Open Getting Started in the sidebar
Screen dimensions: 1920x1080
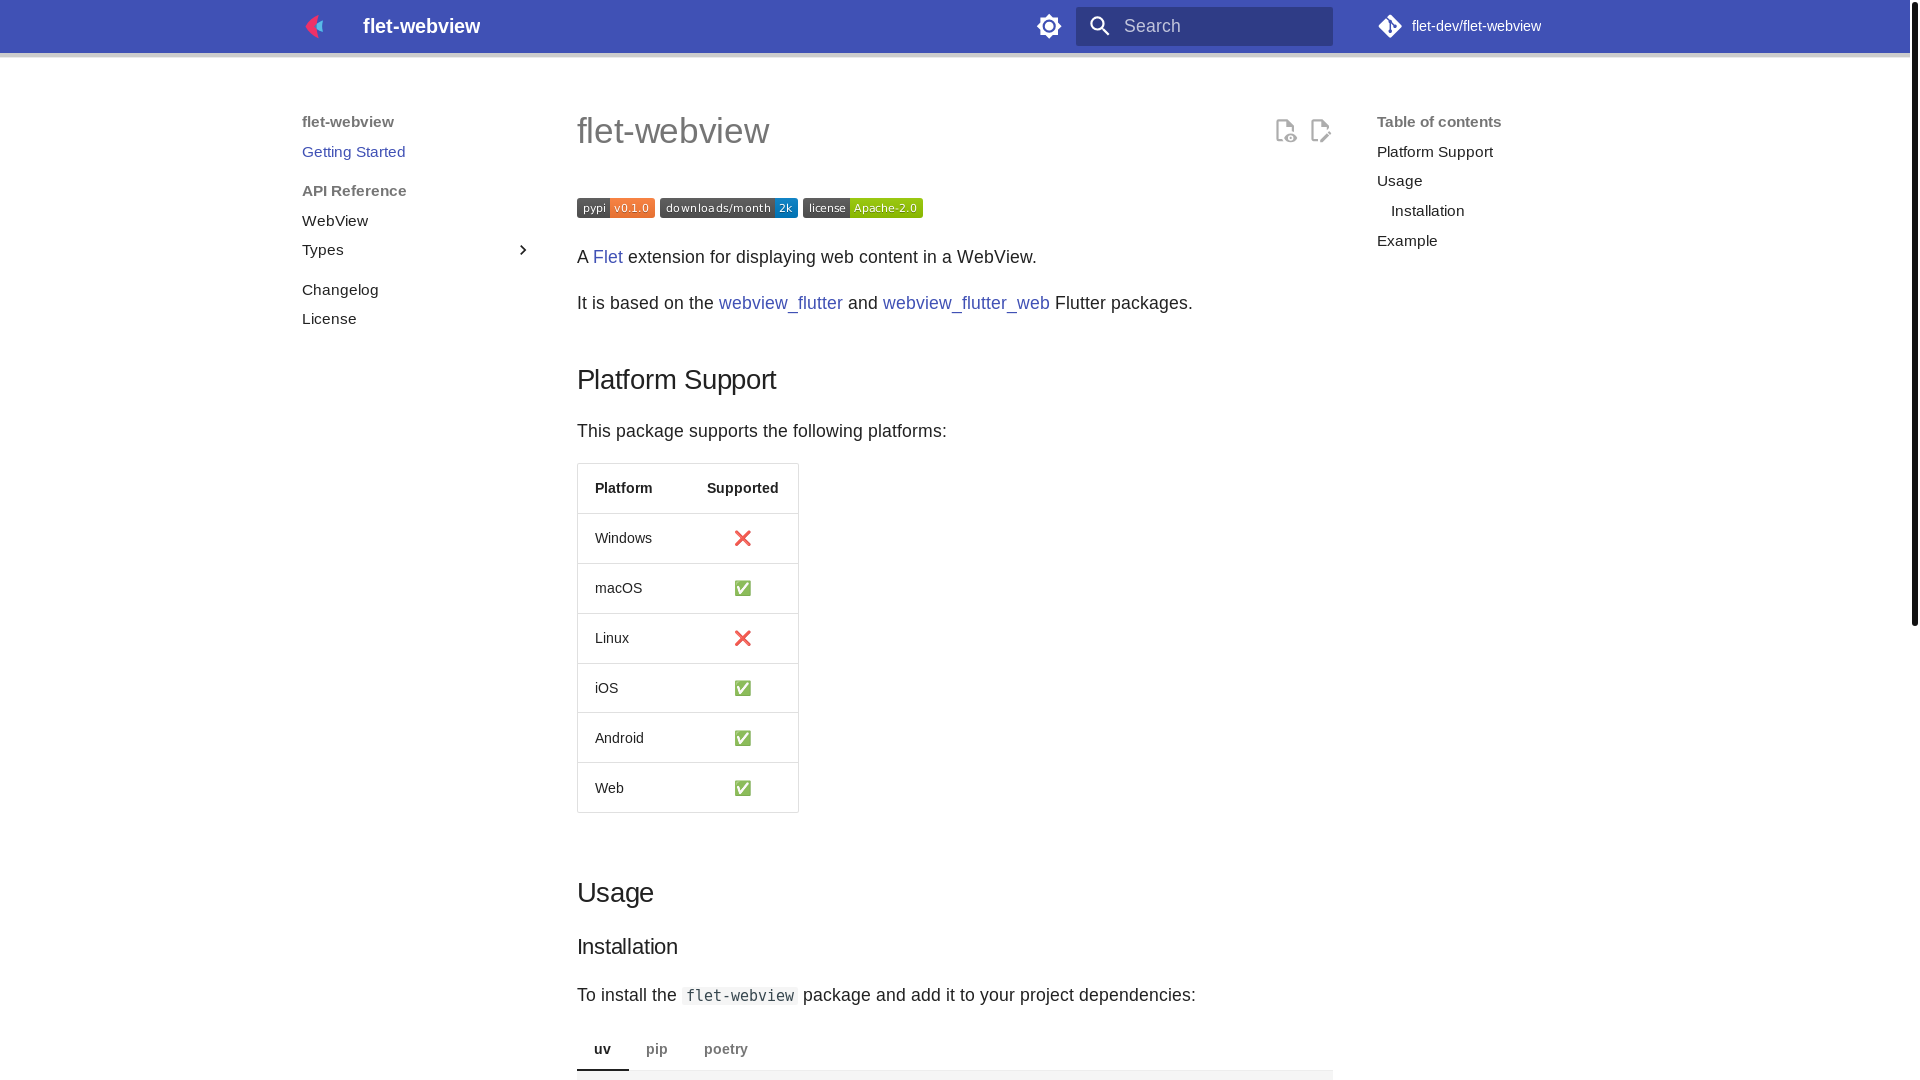click(354, 152)
